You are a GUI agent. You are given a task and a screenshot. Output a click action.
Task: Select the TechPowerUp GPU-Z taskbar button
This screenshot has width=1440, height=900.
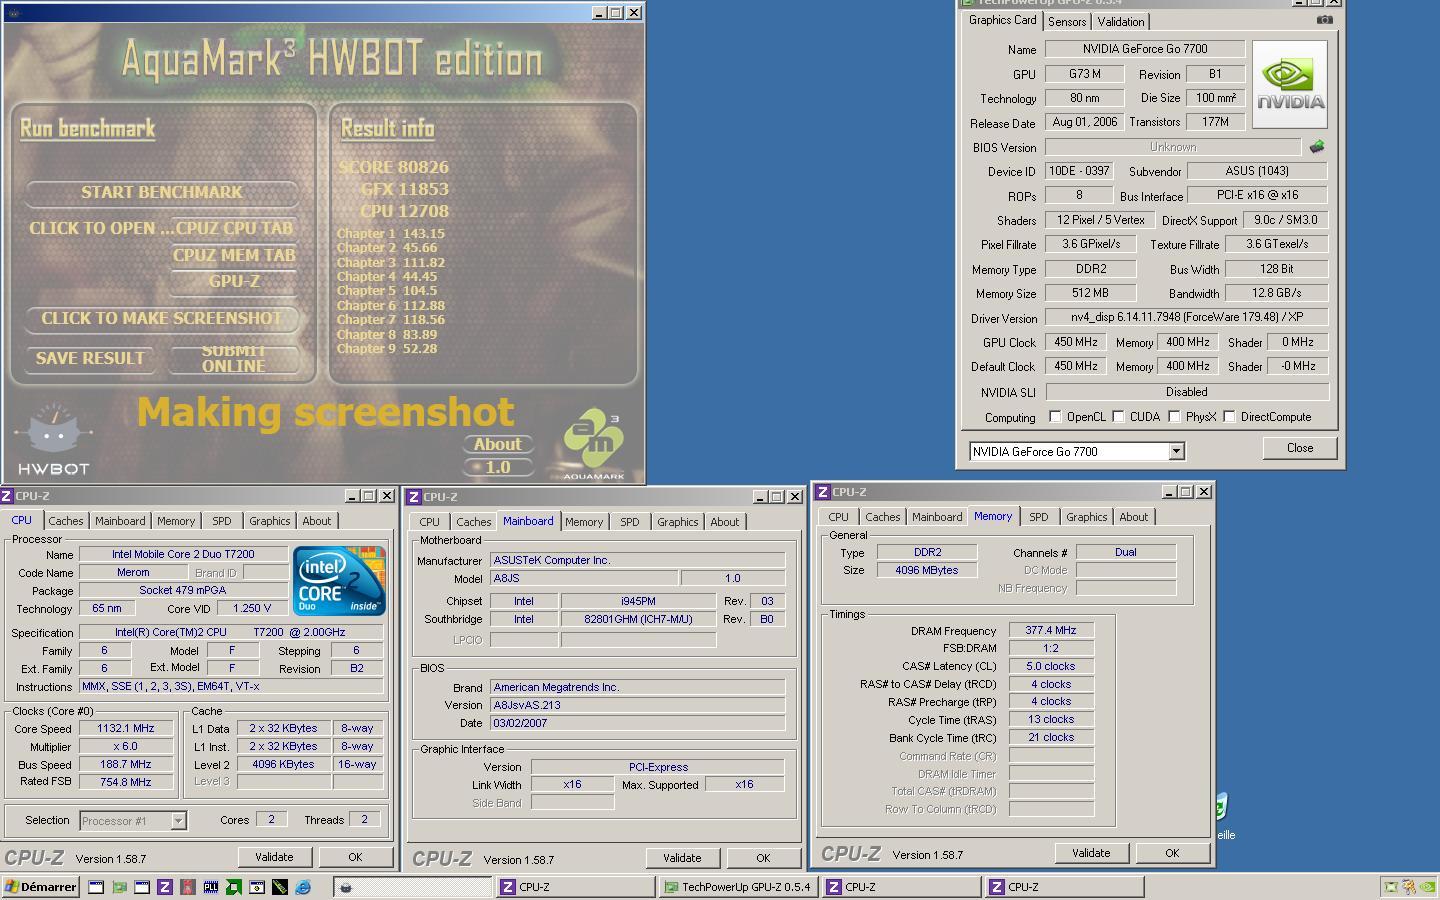(737, 887)
